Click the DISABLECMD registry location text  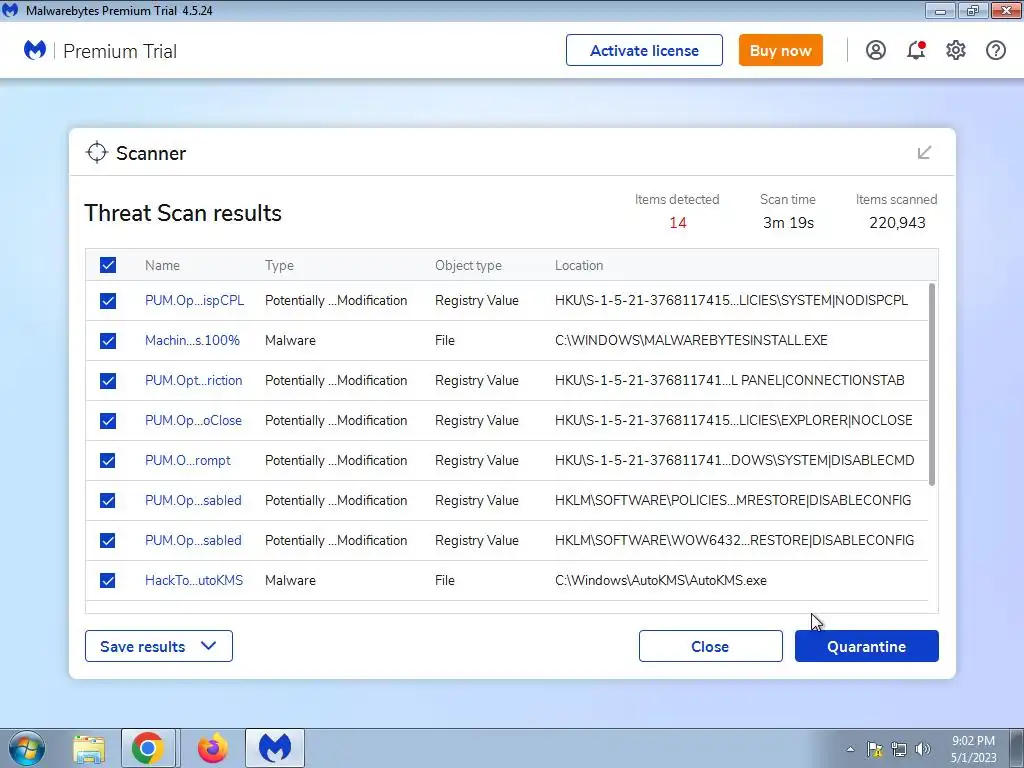click(735, 460)
